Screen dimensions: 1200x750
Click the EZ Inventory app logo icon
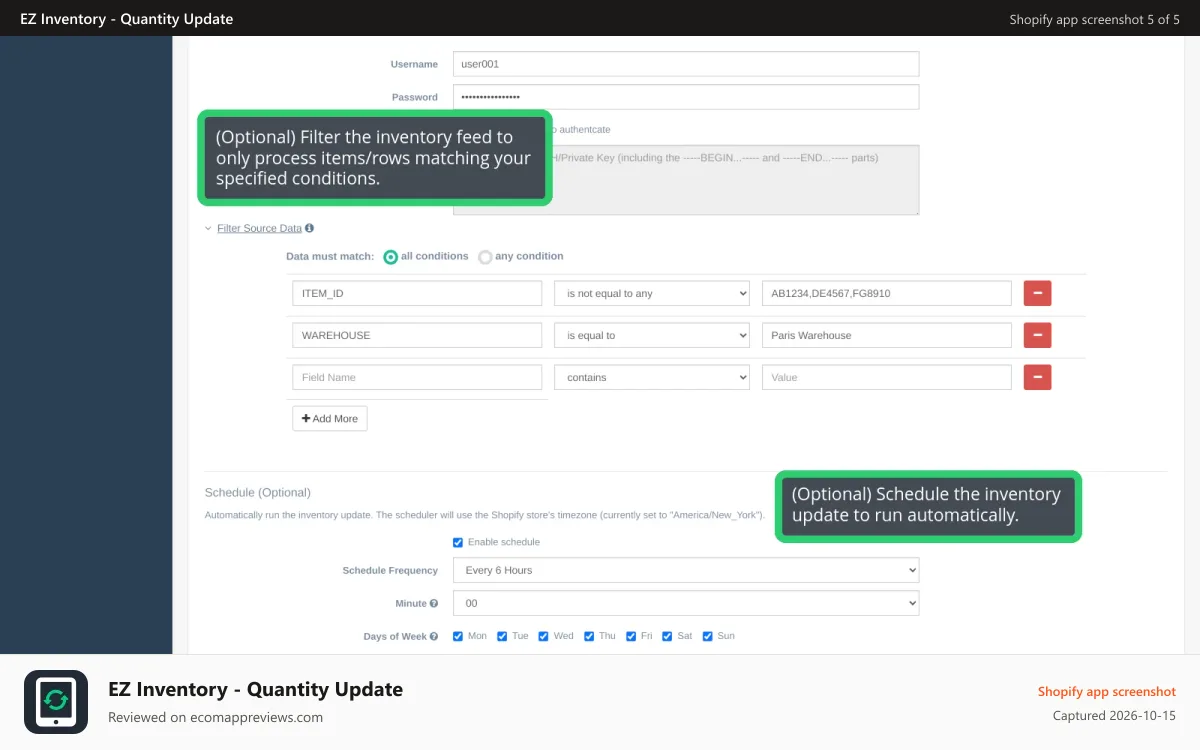[x=56, y=702]
